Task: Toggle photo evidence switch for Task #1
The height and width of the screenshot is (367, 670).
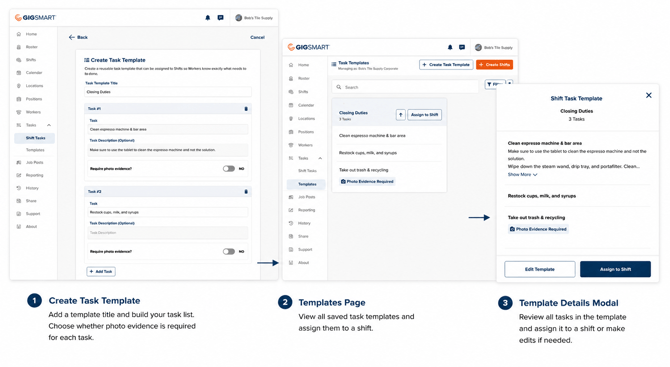Action: coord(229,169)
